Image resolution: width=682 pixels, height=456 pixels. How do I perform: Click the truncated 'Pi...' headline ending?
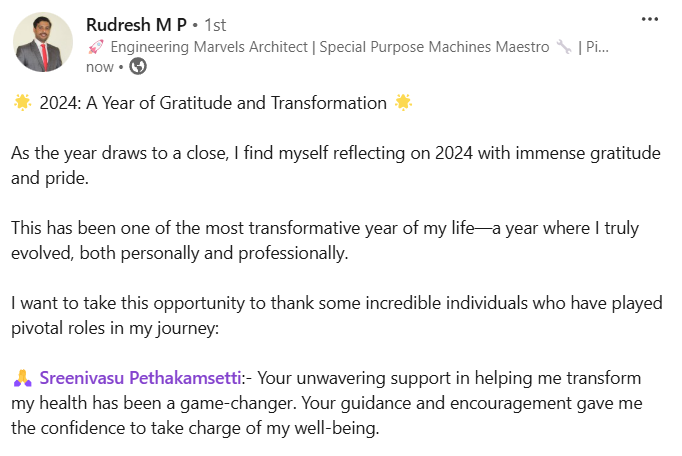pyautogui.click(x=596, y=46)
